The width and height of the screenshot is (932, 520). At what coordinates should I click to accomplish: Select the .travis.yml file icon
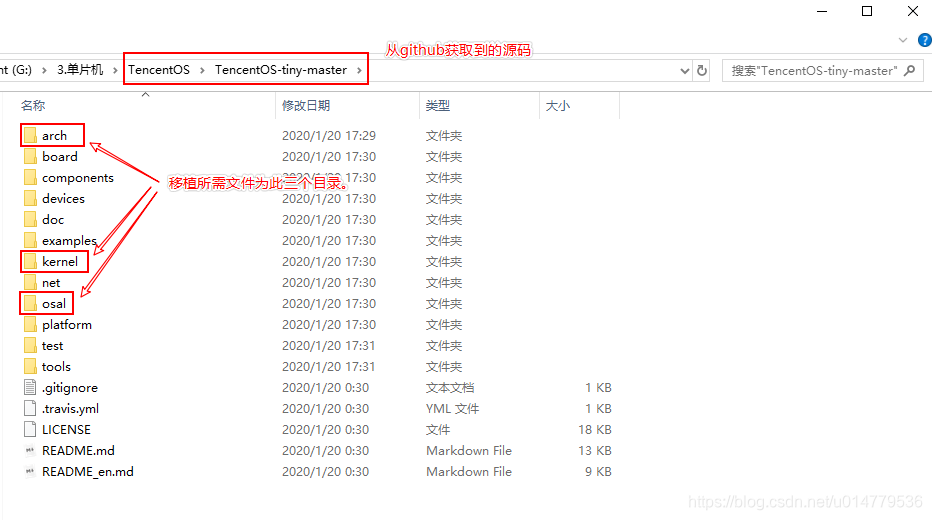[30, 408]
